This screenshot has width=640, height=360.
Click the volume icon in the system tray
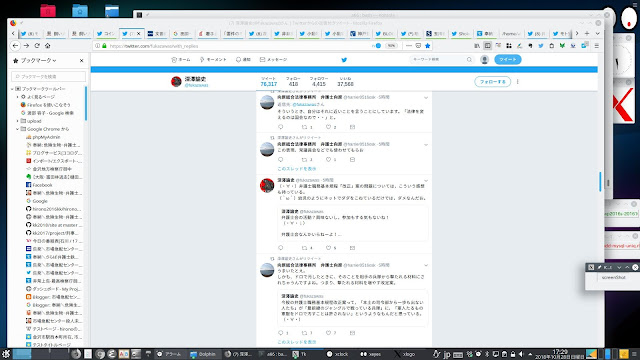521,354
